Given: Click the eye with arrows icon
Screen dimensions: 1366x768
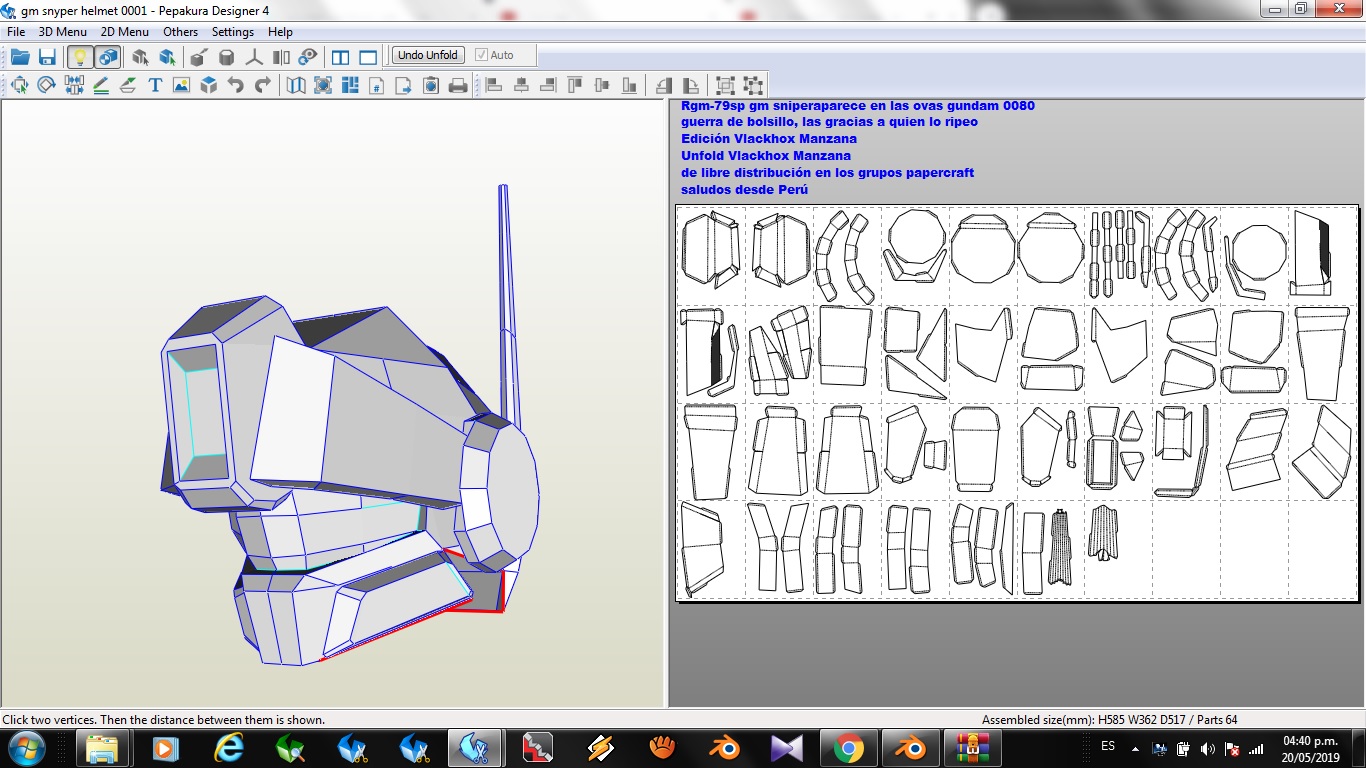Looking at the screenshot, I should coord(308,57).
